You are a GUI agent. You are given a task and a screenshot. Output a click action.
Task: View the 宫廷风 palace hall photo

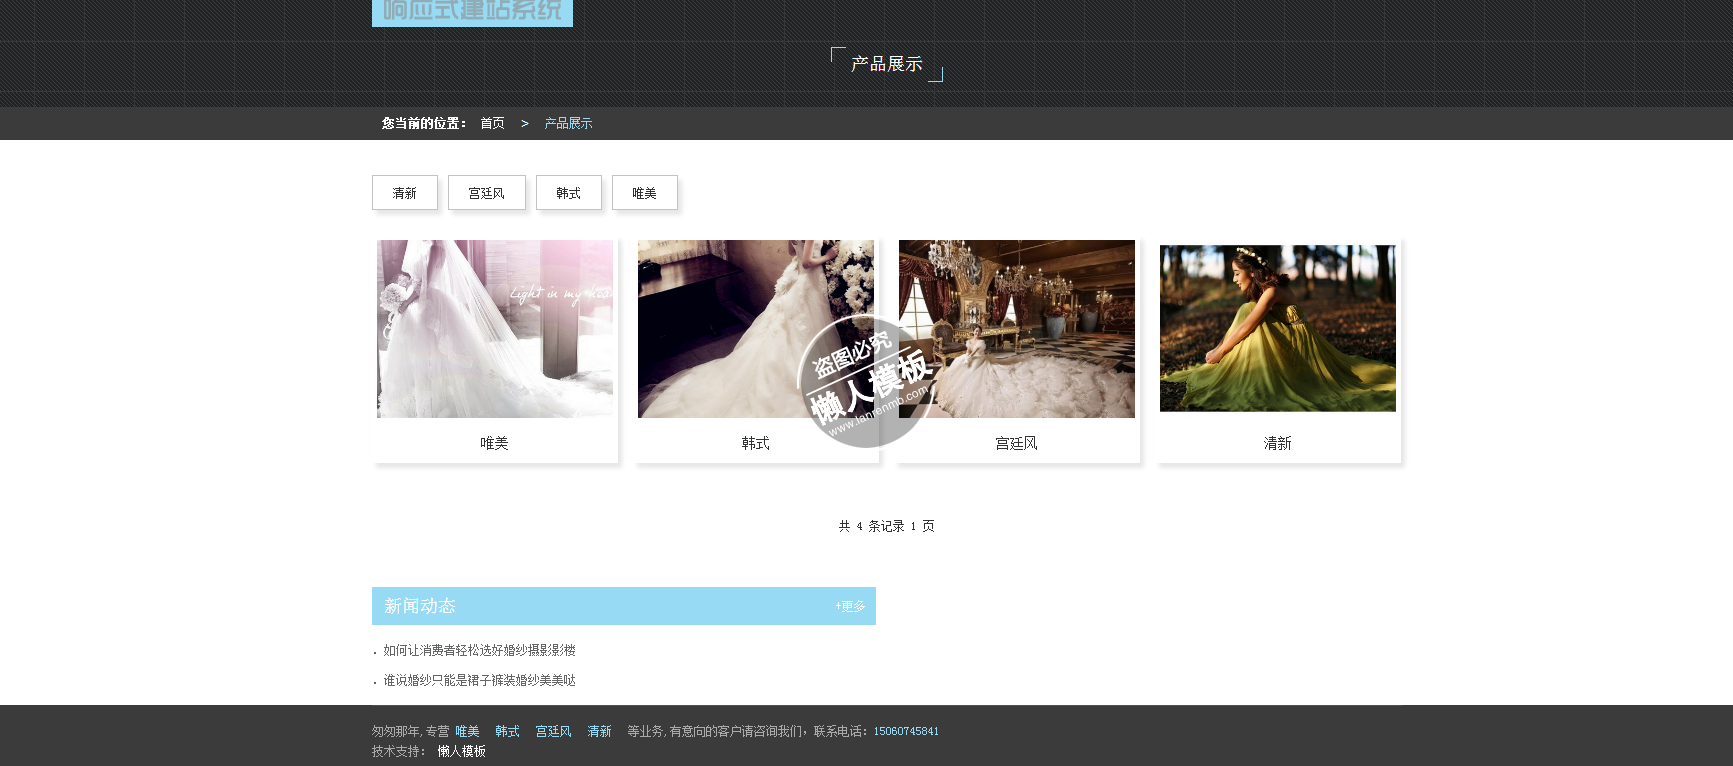[x=1017, y=329]
